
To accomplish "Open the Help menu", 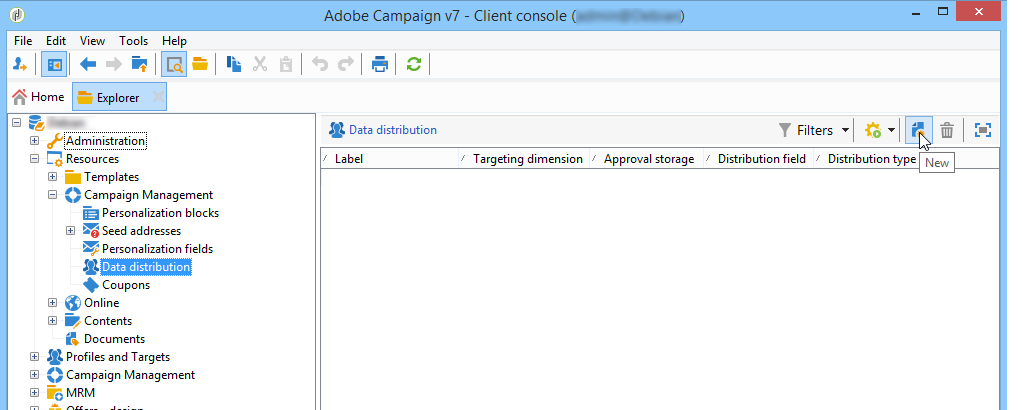I will (174, 40).
